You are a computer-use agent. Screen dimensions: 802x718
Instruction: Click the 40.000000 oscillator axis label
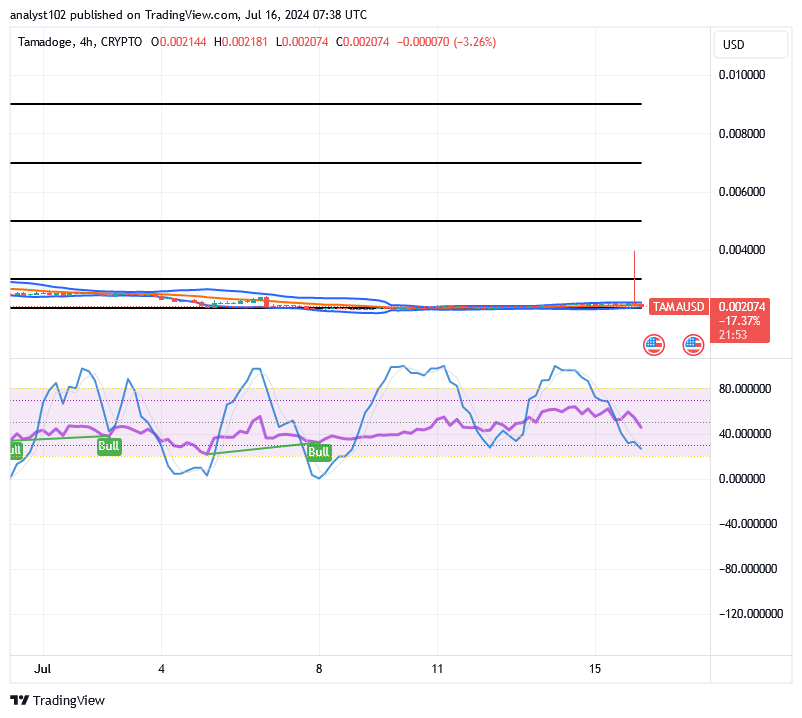[745, 434]
